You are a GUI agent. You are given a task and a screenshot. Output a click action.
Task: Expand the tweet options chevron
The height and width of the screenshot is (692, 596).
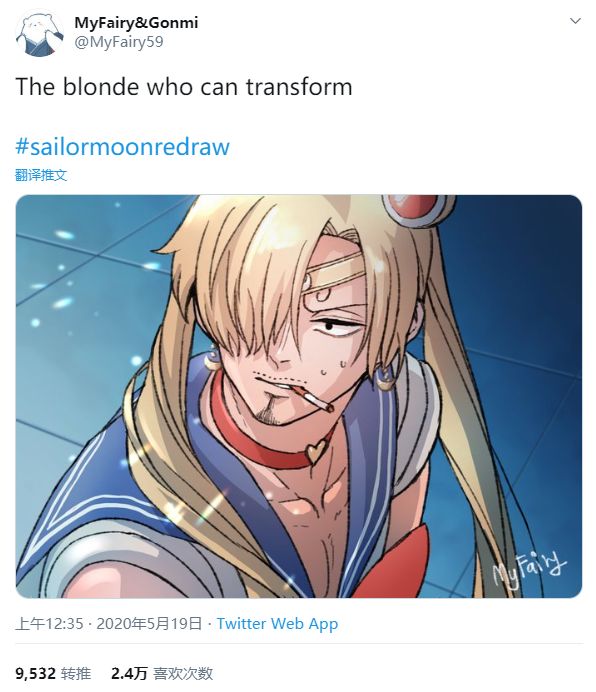click(x=575, y=21)
